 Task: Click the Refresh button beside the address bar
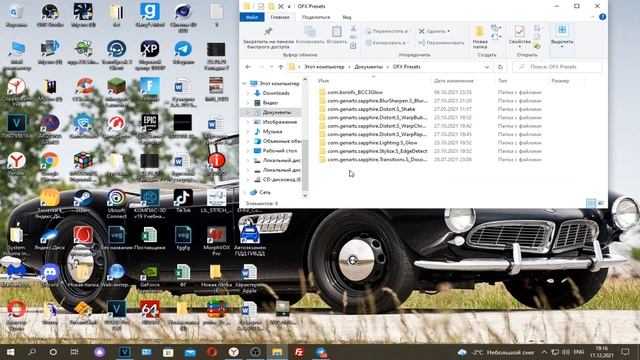(x=500, y=67)
